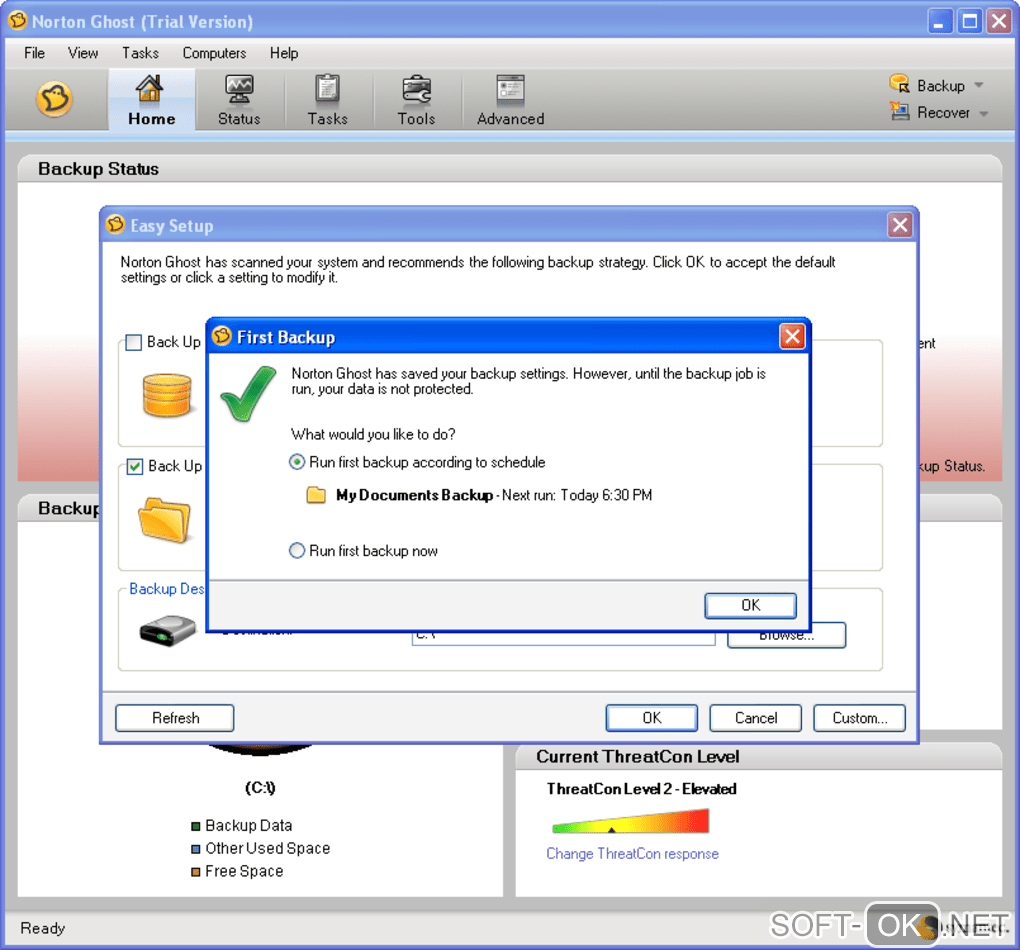Click the My Documents Backup folder icon
This screenshot has width=1020, height=950.
[x=316, y=495]
